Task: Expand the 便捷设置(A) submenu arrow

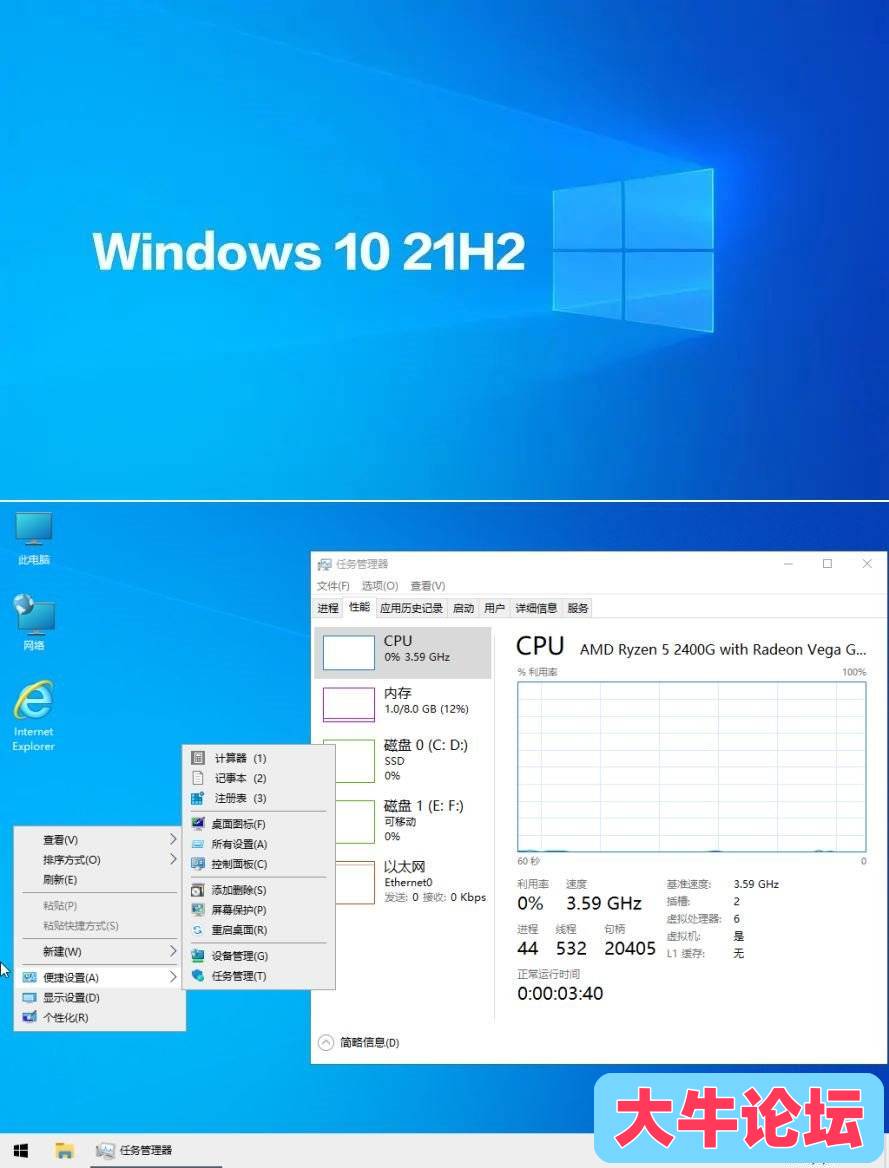Action: [x=173, y=977]
